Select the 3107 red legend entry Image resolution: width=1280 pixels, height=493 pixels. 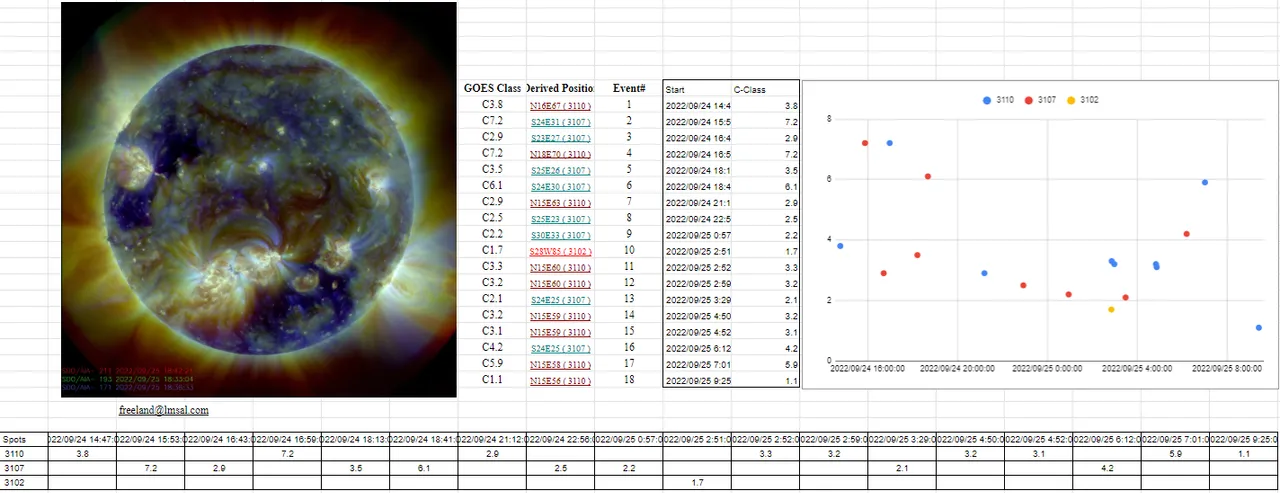coord(1041,100)
